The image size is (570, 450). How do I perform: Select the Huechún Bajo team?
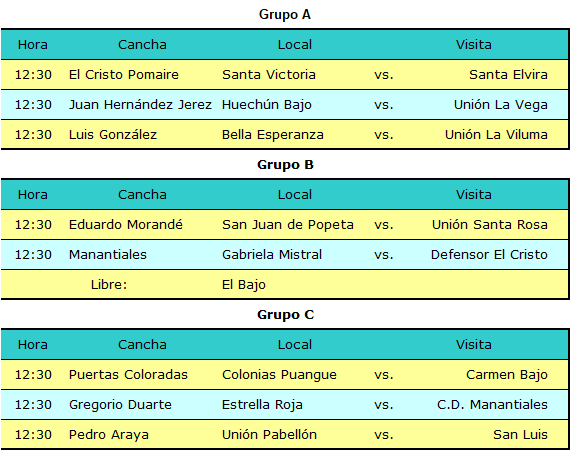(267, 105)
